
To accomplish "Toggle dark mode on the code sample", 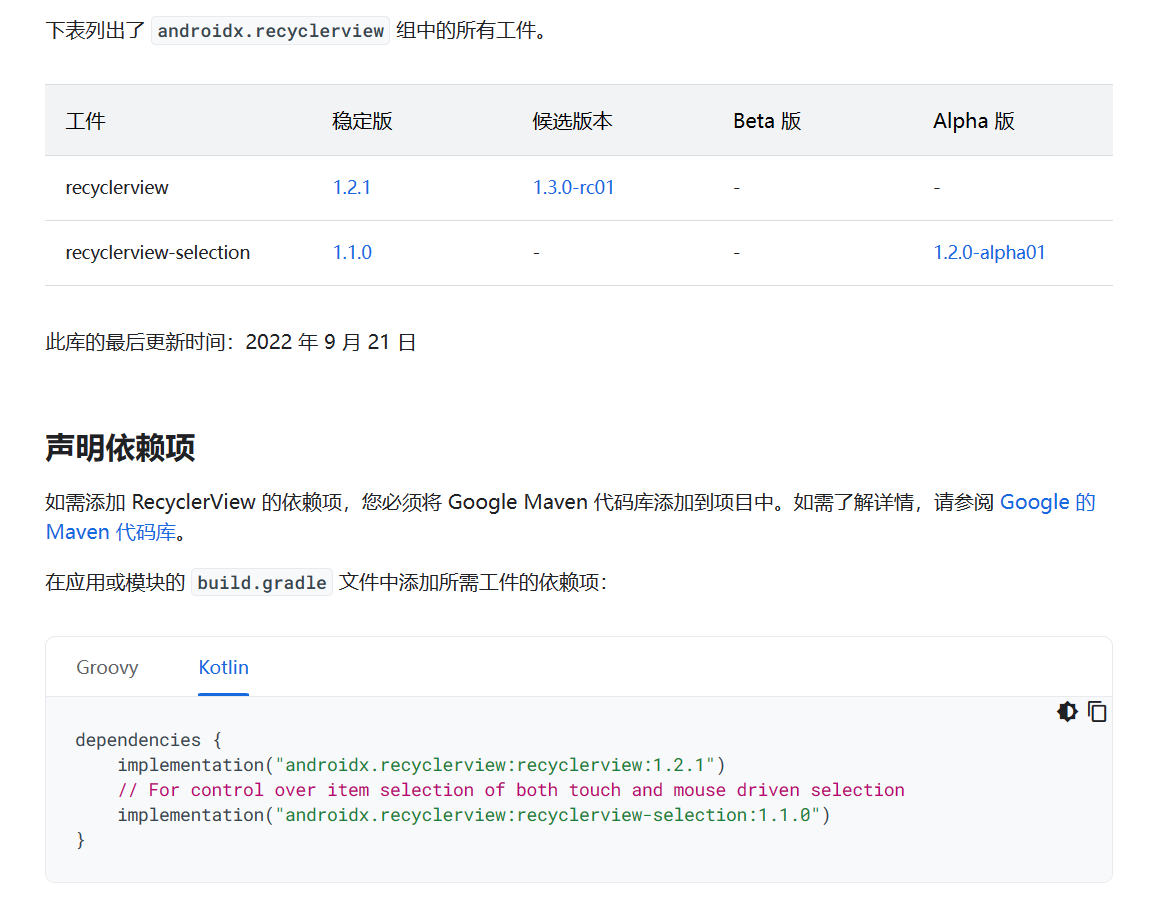I will (x=1067, y=712).
